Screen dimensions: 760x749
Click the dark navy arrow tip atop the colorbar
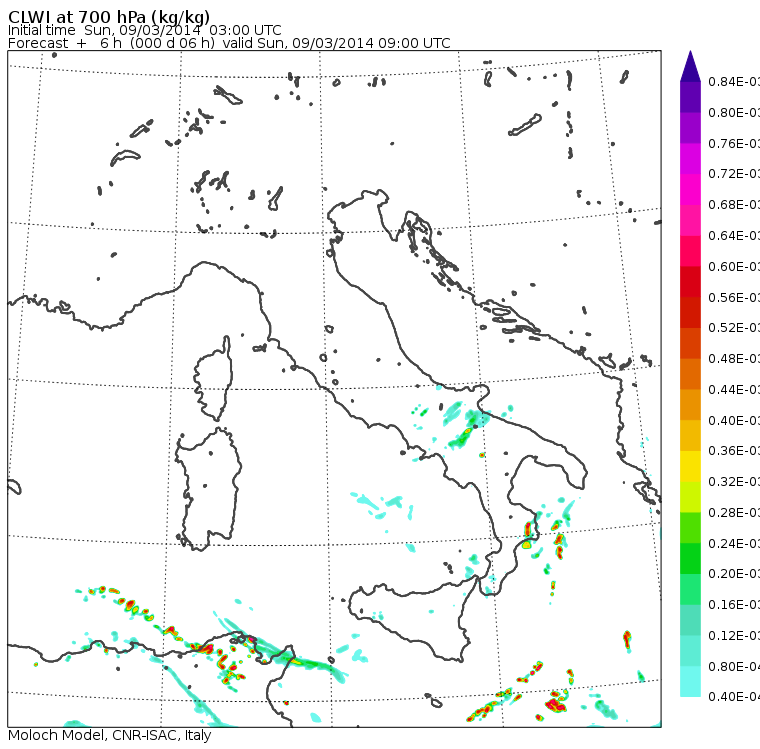coord(690,66)
